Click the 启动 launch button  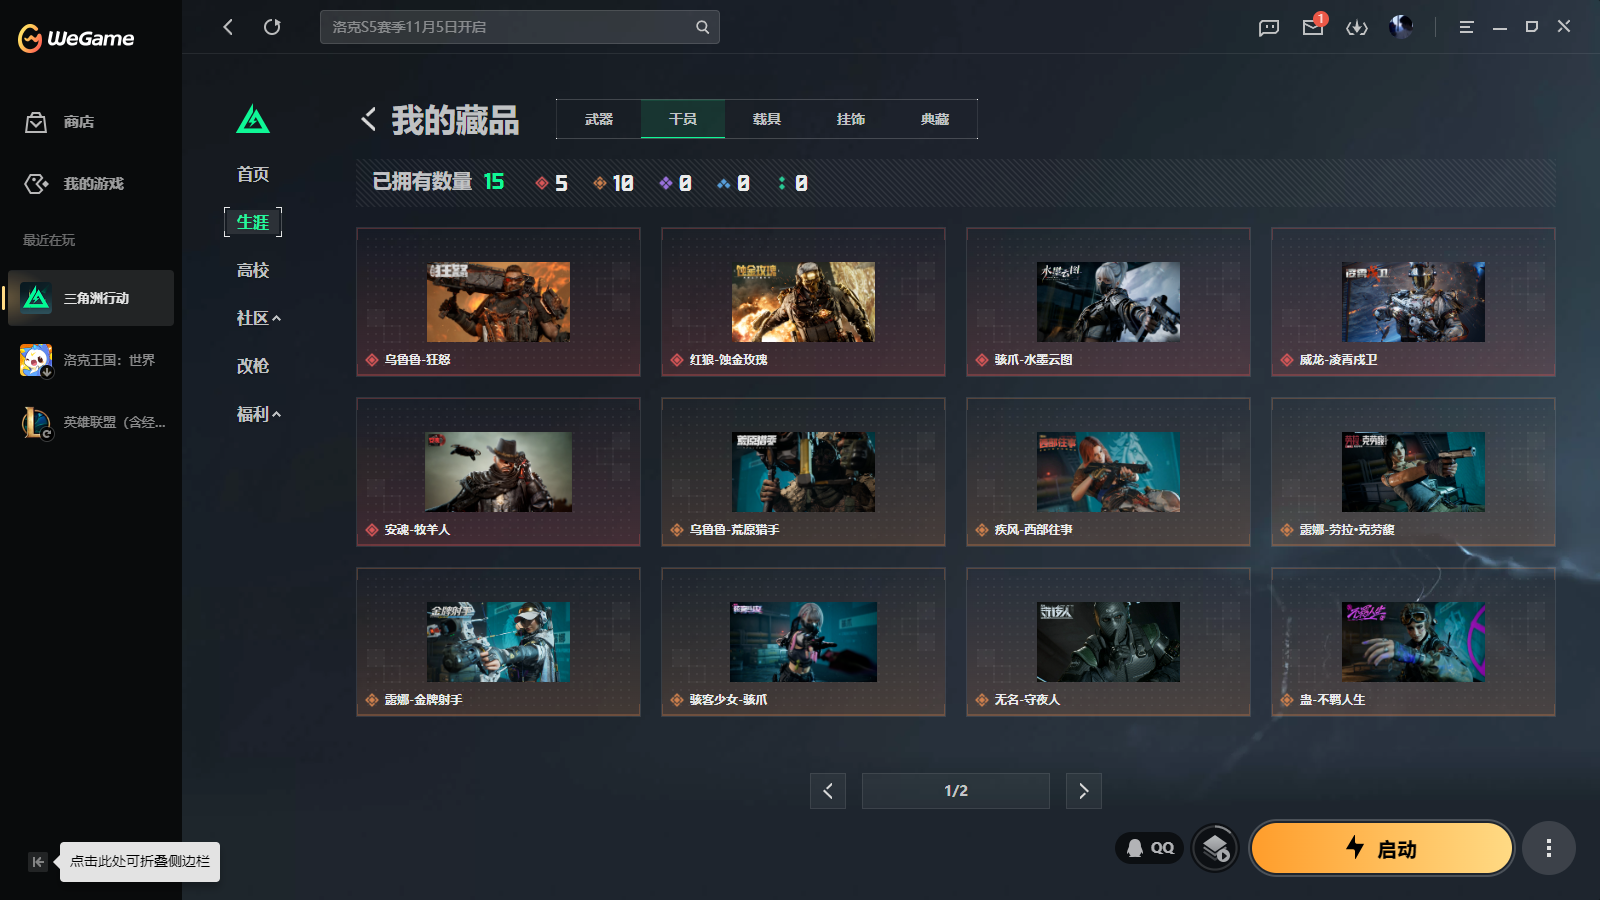click(x=1381, y=849)
